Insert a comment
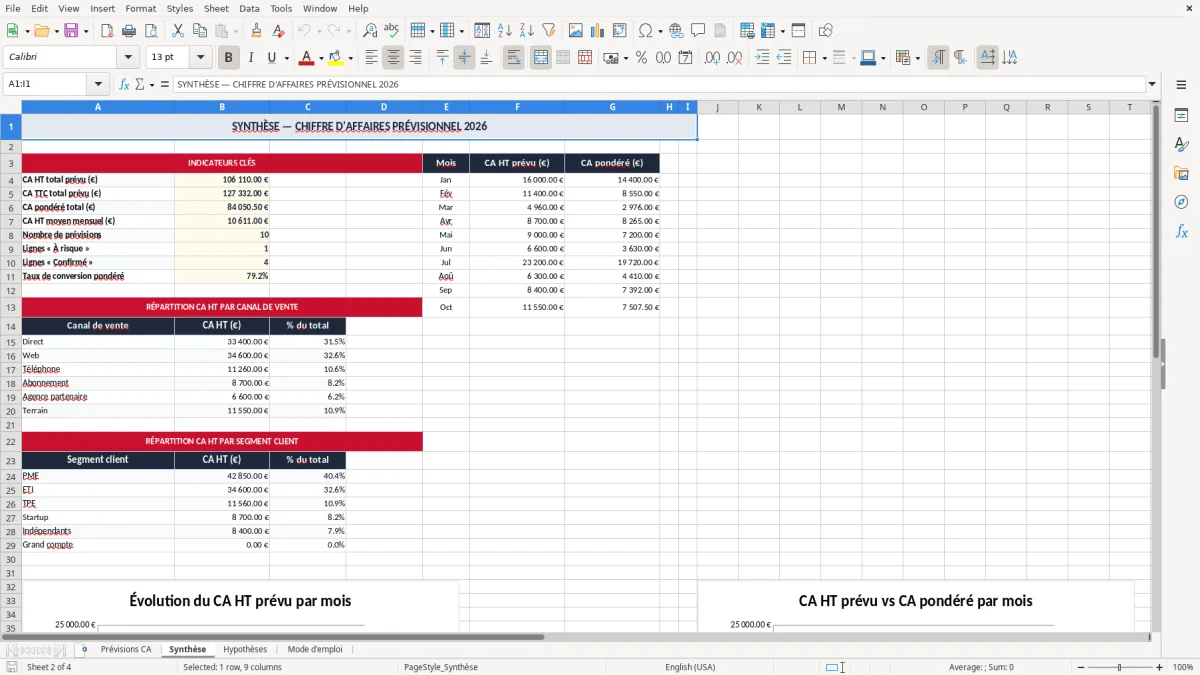This screenshot has width=1200, height=675. tap(699, 31)
